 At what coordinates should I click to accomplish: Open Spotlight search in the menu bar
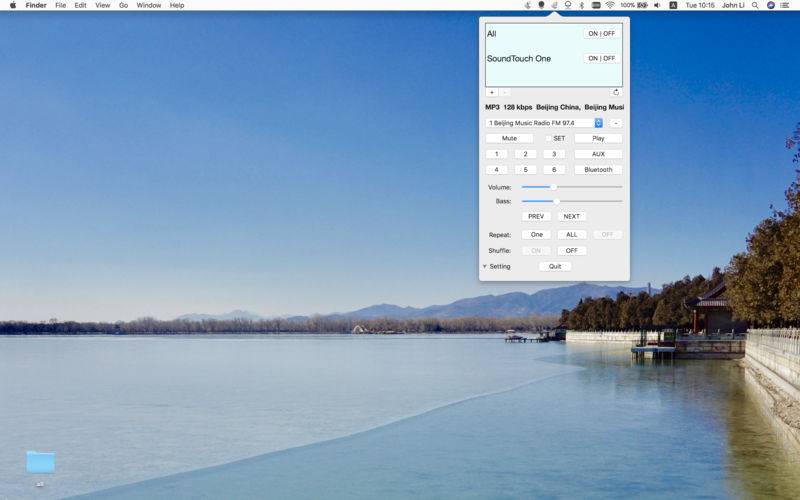pos(756,5)
